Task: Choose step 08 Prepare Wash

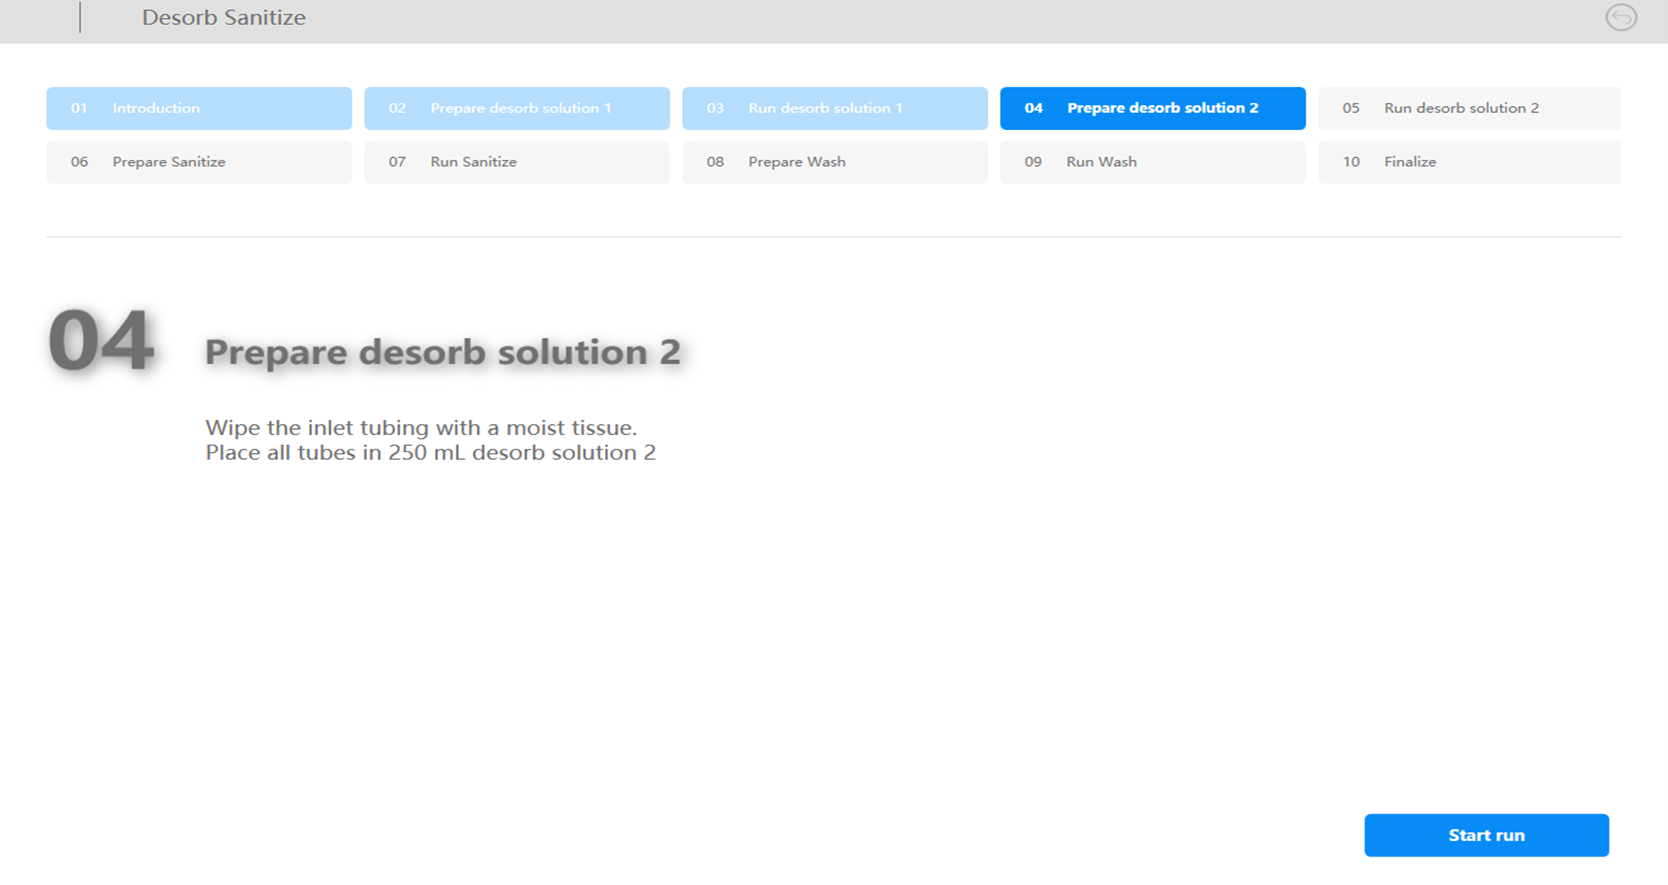Action: click(834, 162)
